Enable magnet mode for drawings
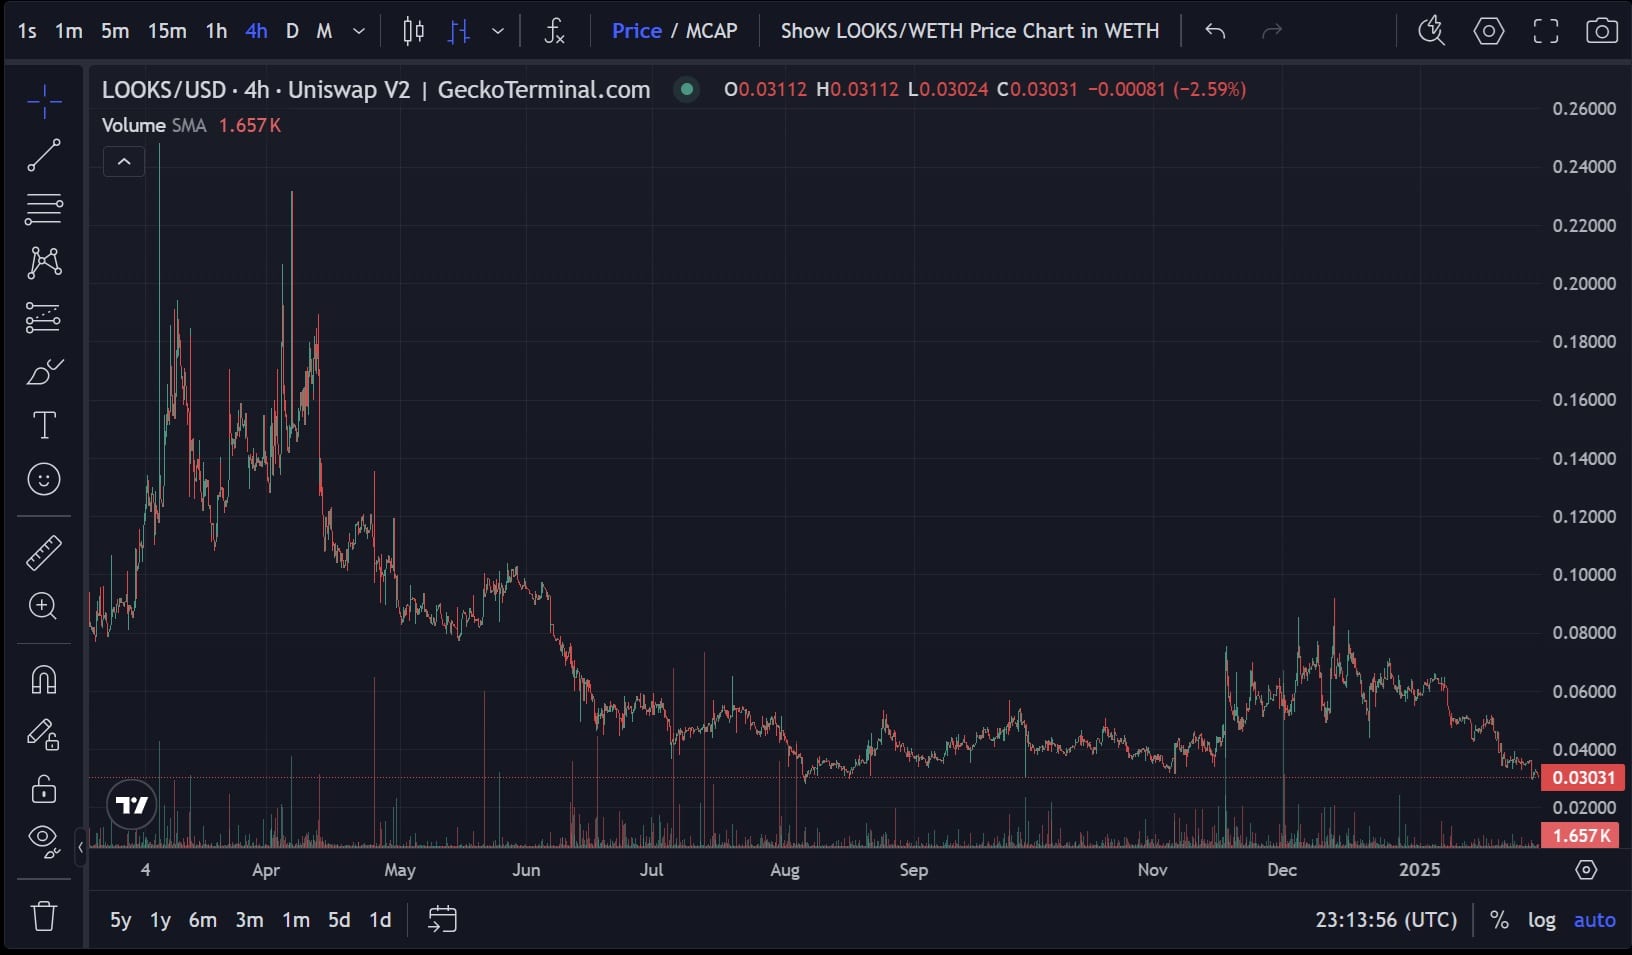Image resolution: width=1632 pixels, height=955 pixels. pyautogui.click(x=43, y=680)
